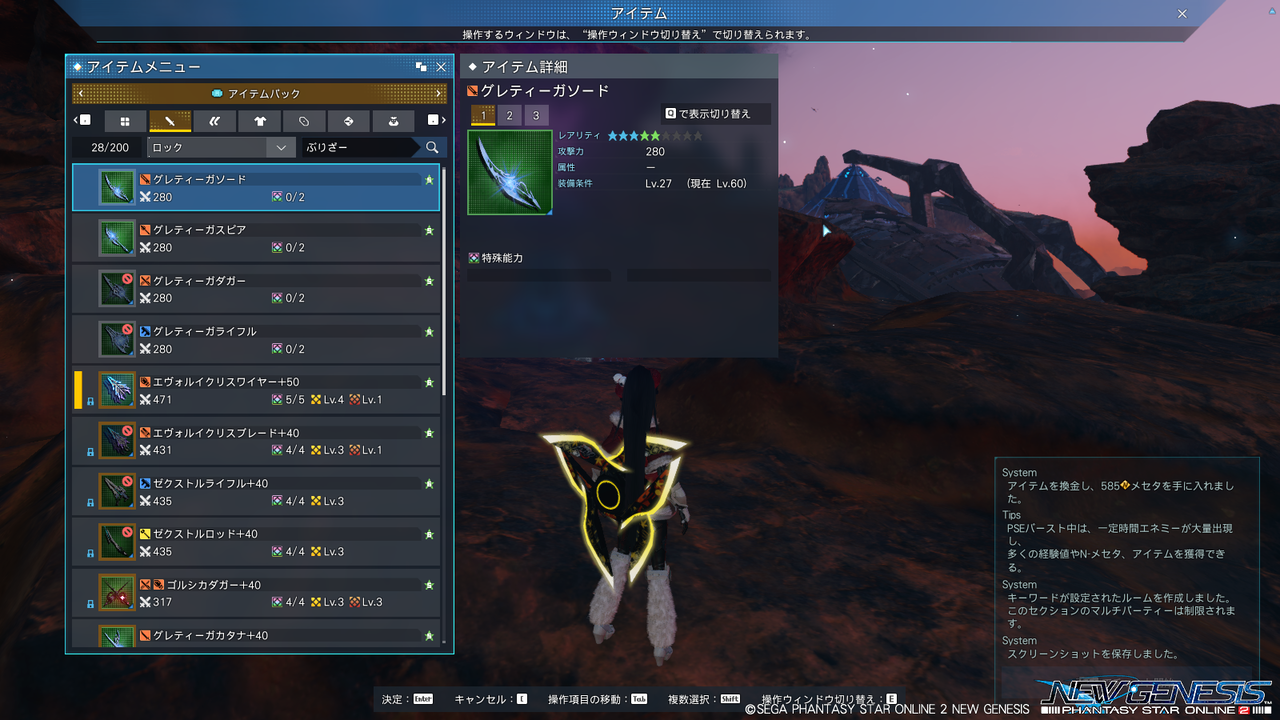This screenshot has height=720, width=1280.
Task: Select the weapons sword category tab
Action: pyautogui.click(x=170, y=121)
